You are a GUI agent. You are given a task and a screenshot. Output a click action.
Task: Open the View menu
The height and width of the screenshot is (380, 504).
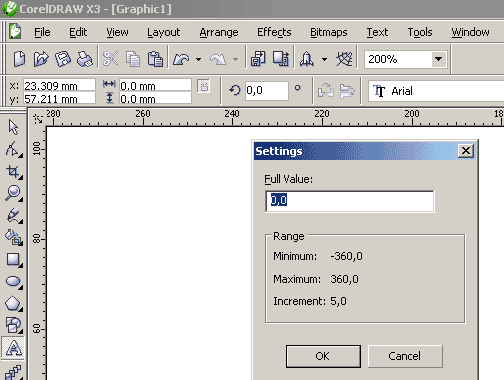(x=117, y=32)
